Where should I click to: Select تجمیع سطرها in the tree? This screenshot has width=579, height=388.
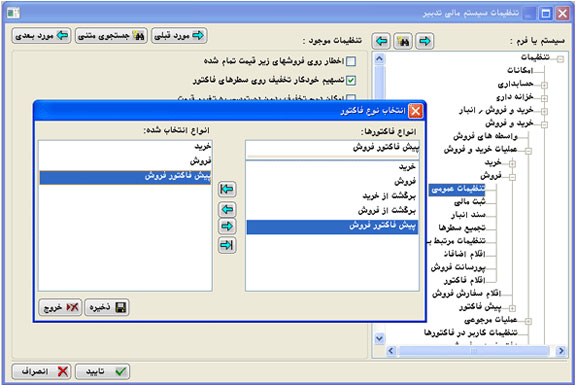tap(462, 228)
